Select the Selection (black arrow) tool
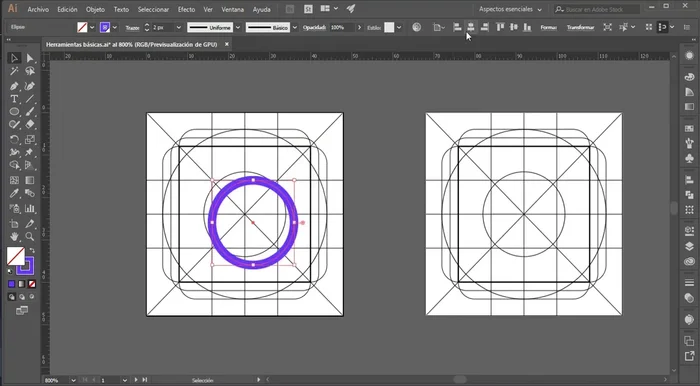The image size is (700, 386). coord(14,58)
